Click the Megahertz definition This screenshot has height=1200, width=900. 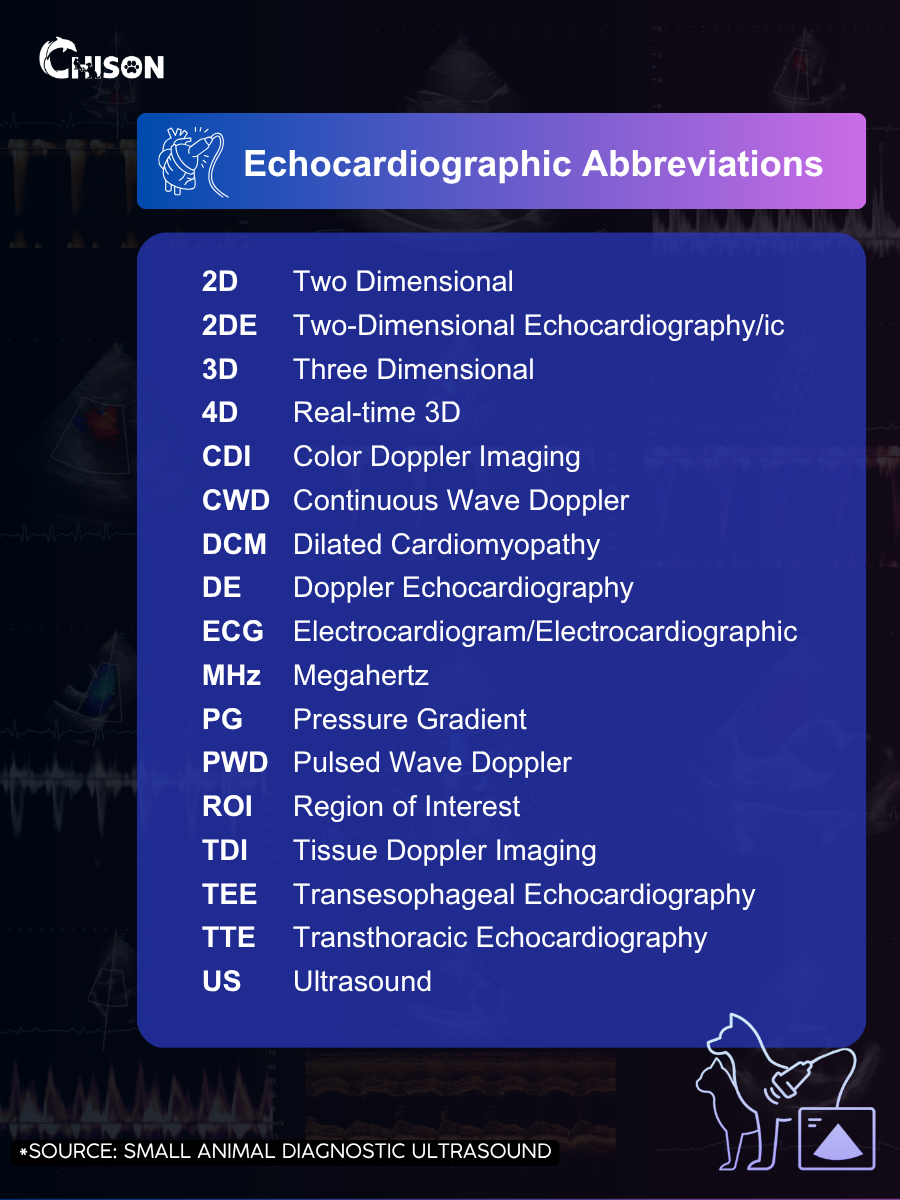pos(361,677)
